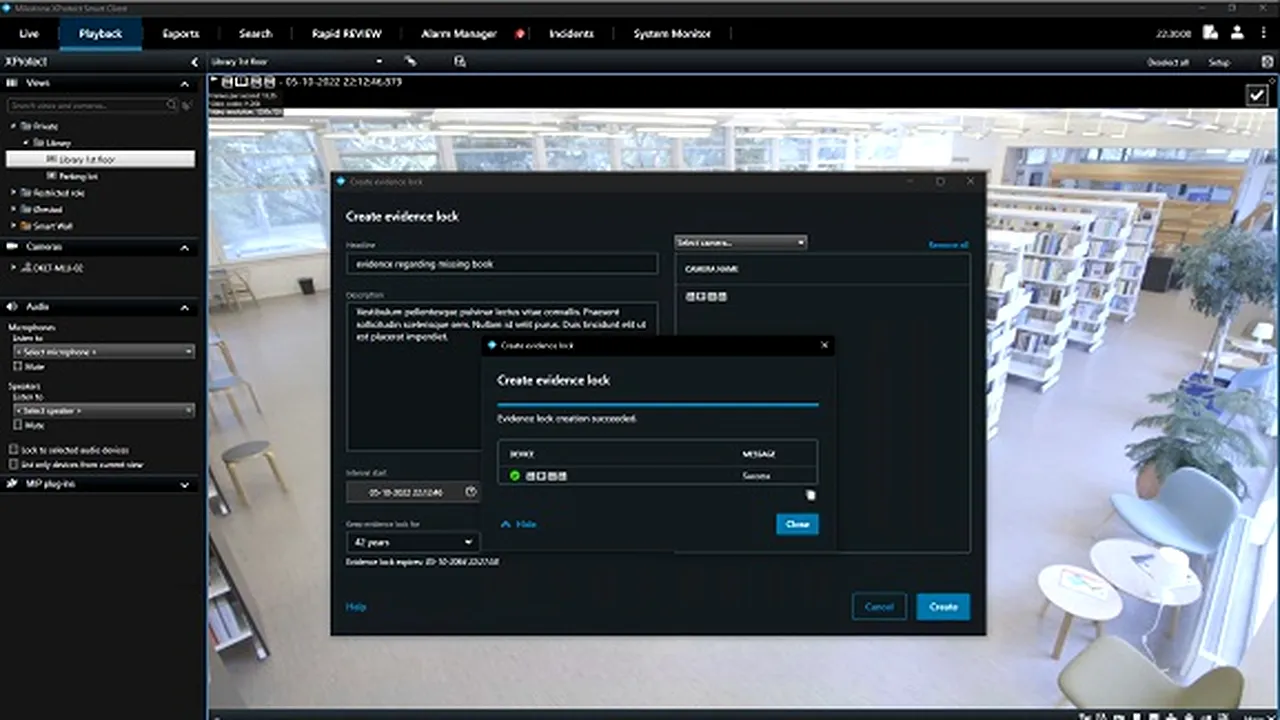The image size is (1280, 720).
Task: Open the Select microphone dropdown
Action: [x=102, y=352]
